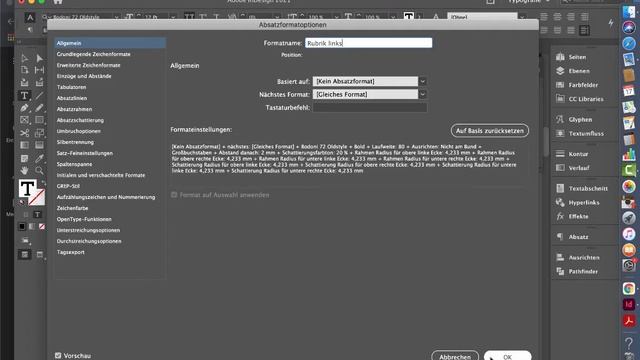Click the large fill color swatch with T
This screenshot has width=640, height=360.
click(x=27, y=188)
